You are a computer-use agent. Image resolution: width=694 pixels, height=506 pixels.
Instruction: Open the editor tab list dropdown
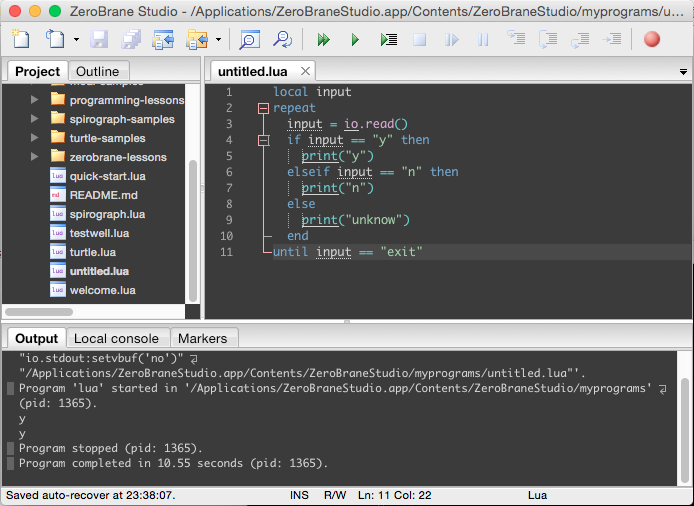(x=683, y=72)
